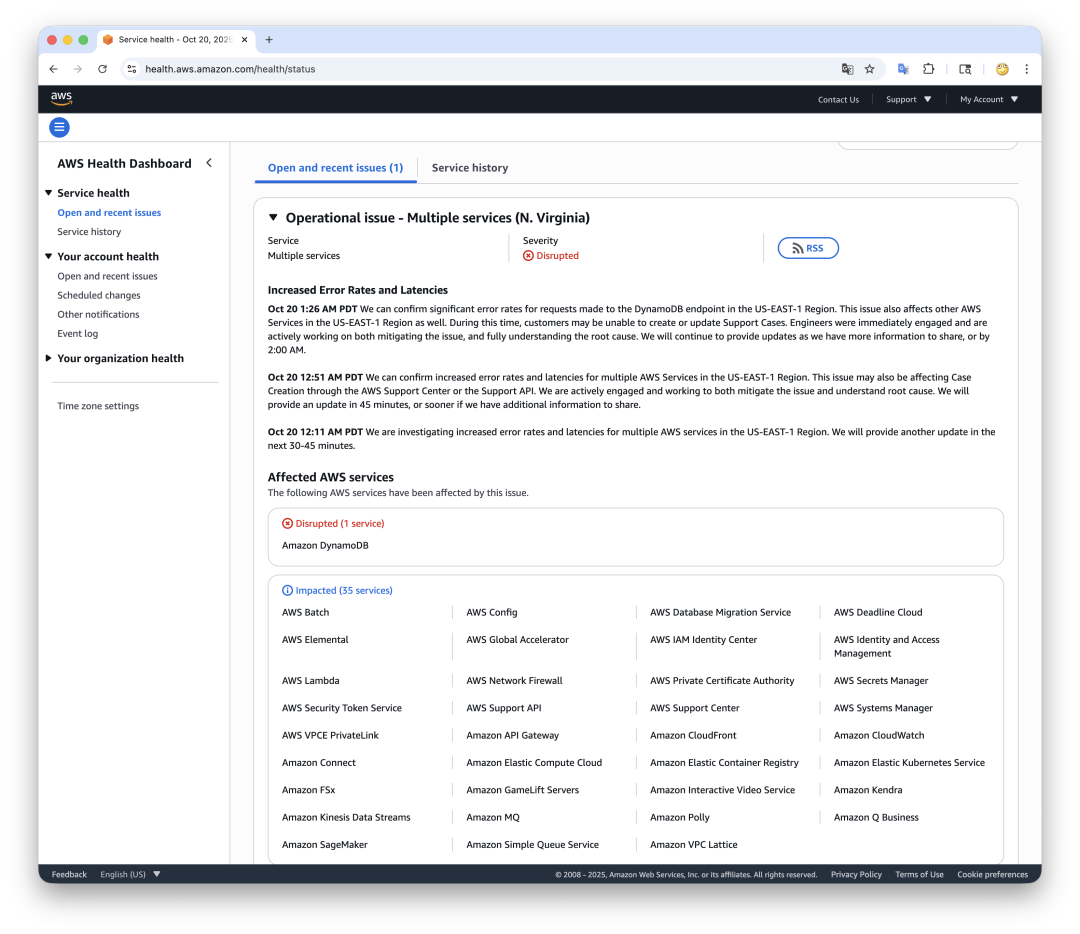Open the My Account dropdown
Viewport: 1080px width, 934px height.
[989, 99]
